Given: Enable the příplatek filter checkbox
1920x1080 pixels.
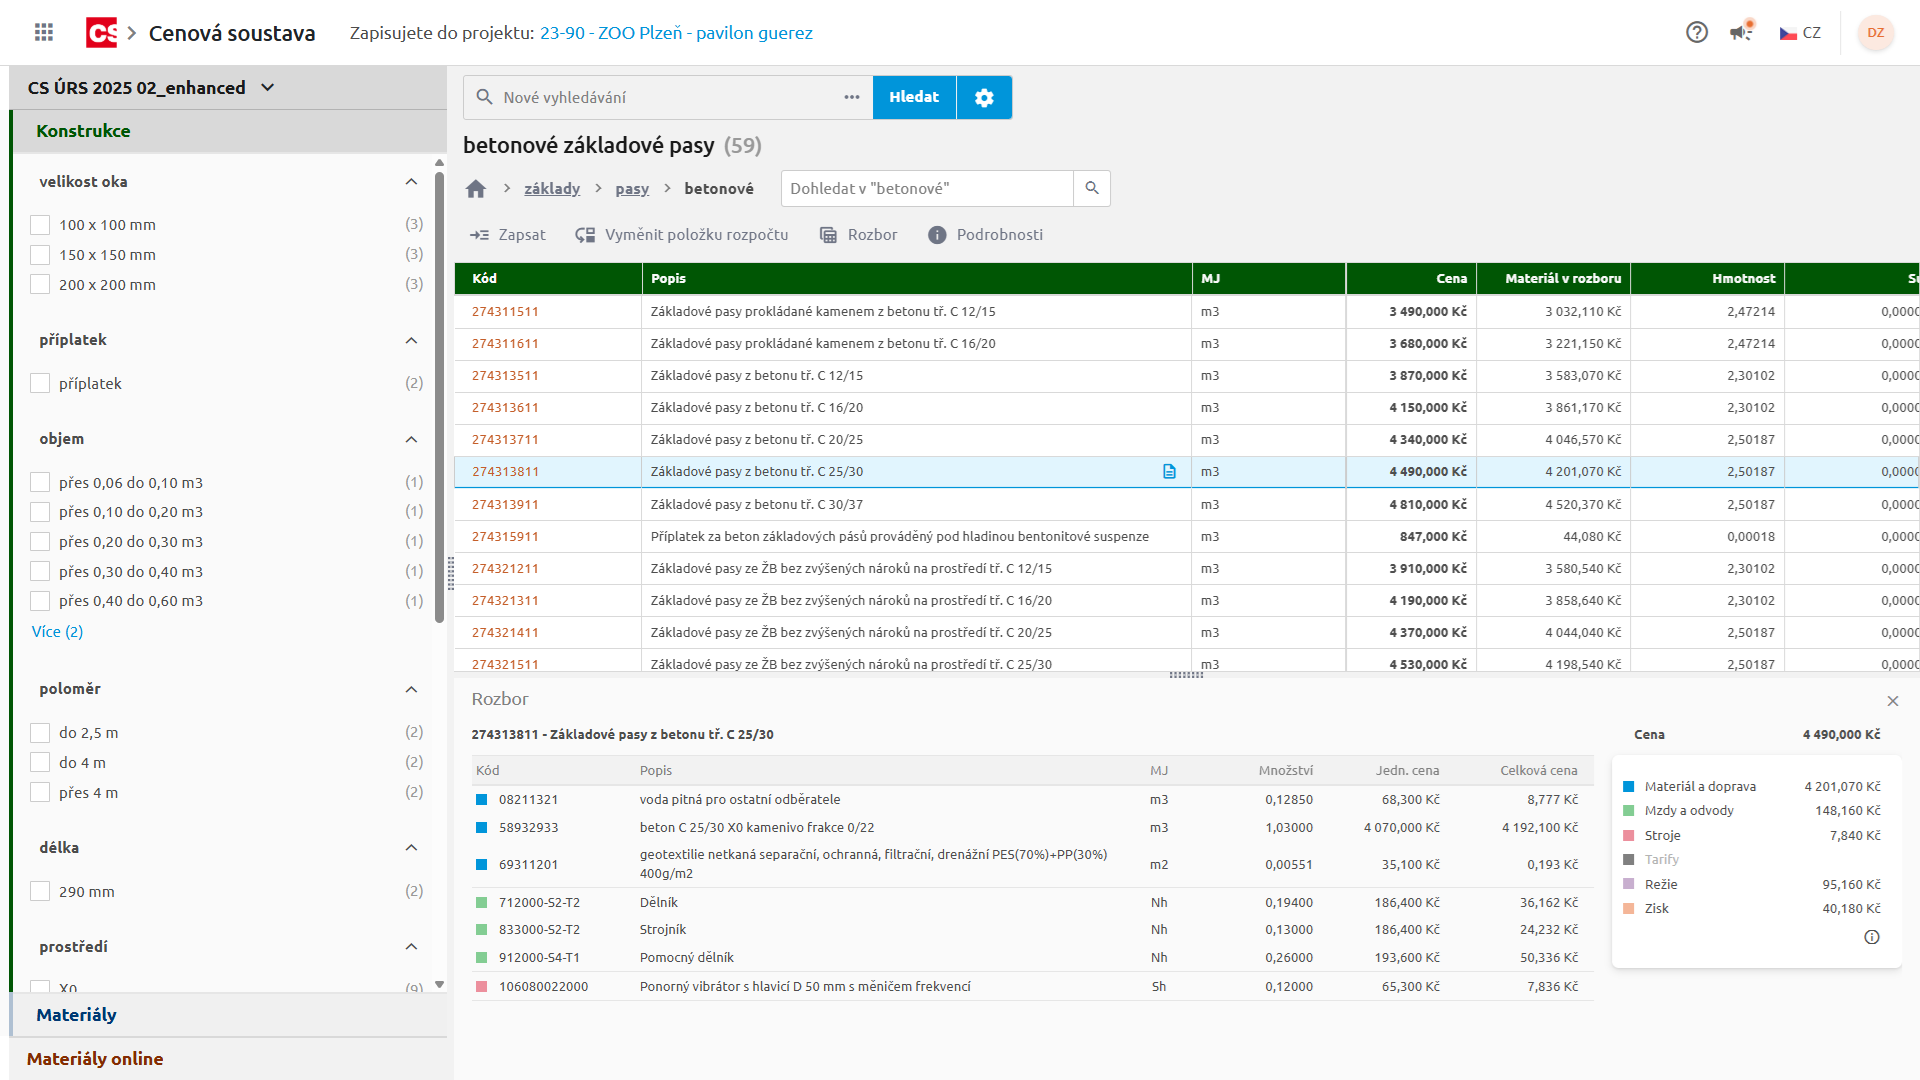Looking at the screenshot, I should coord(40,384).
